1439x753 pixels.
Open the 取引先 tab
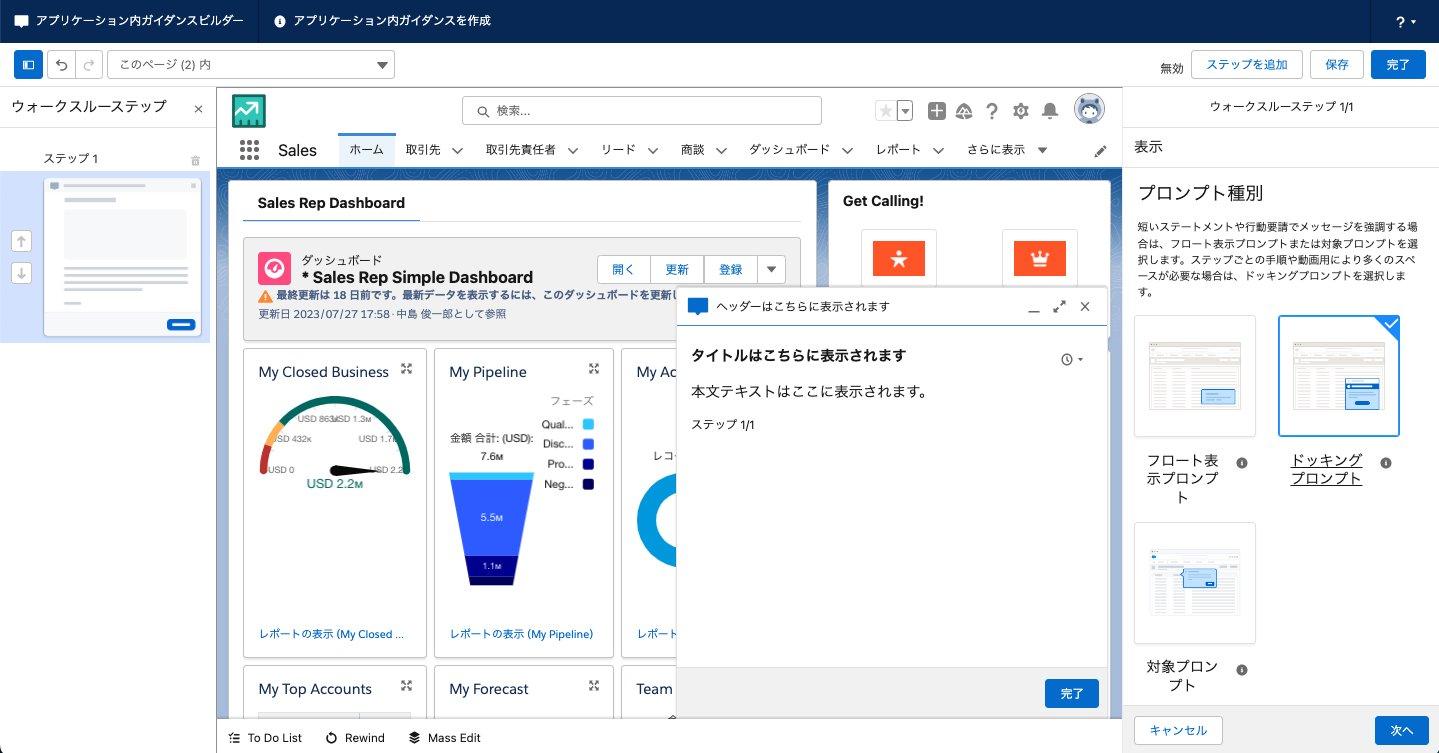click(423, 149)
